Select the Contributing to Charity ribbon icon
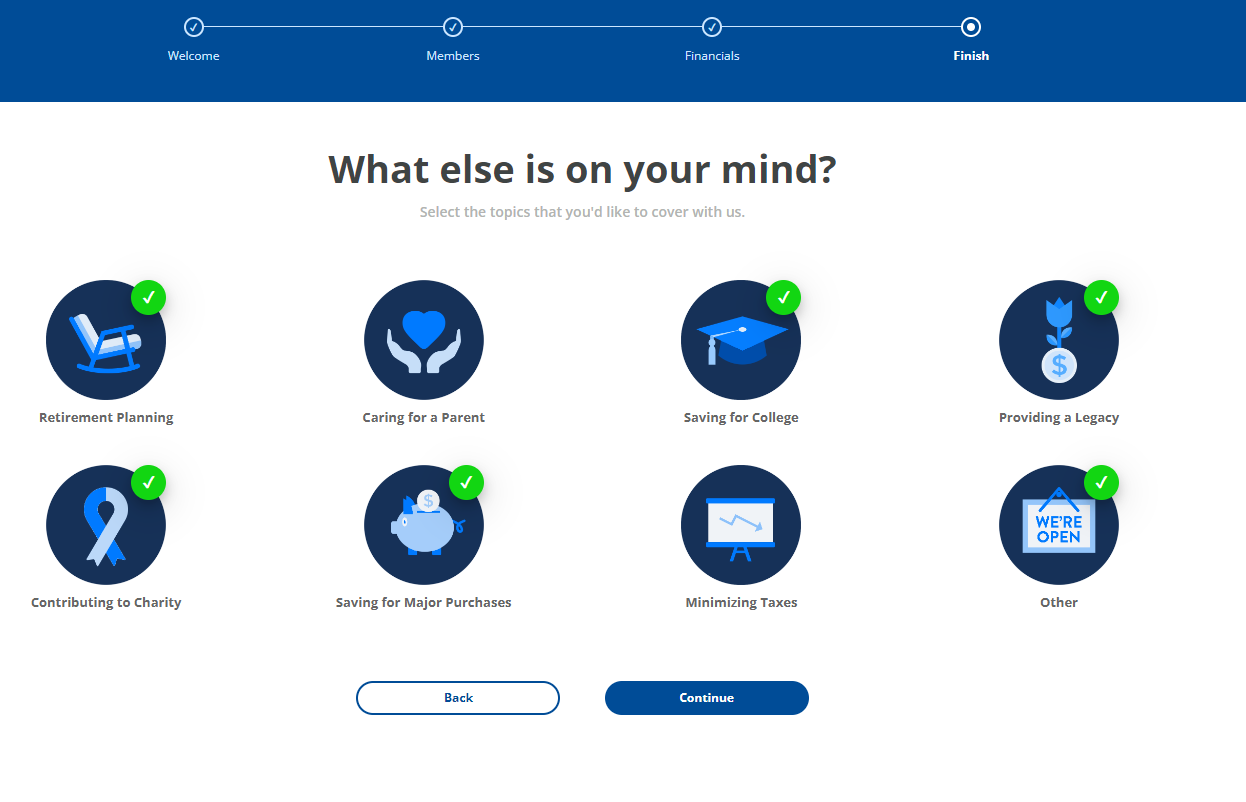Viewport: 1246px width, 802px height. [x=106, y=524]
